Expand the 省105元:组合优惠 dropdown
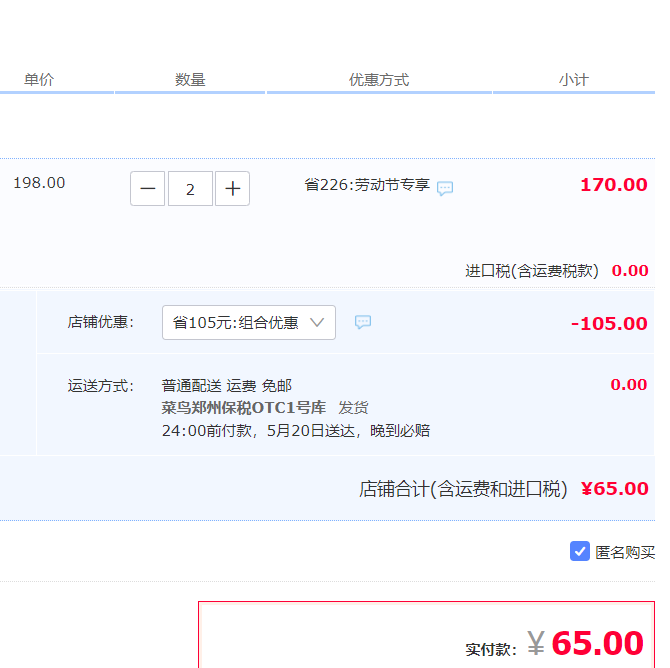The height and width of the screenshot is (668, 670). point(249,322)
